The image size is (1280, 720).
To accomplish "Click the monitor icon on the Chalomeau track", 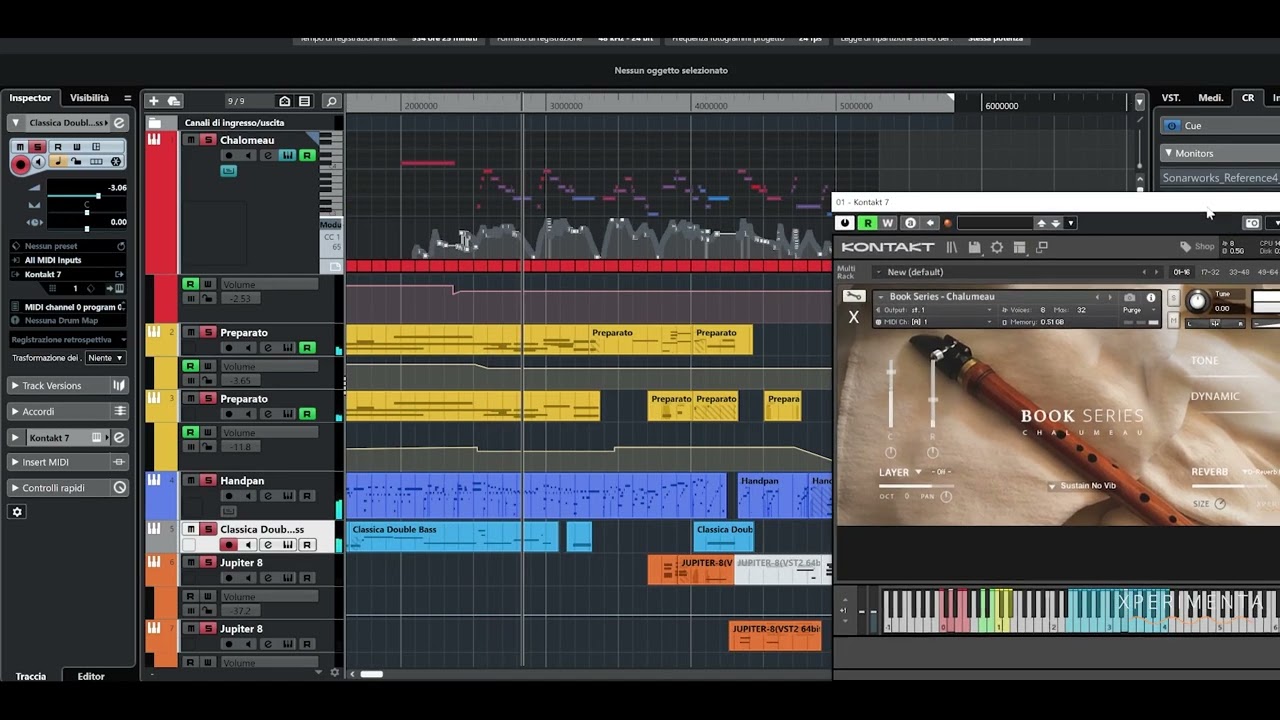I will pos(247,155).
